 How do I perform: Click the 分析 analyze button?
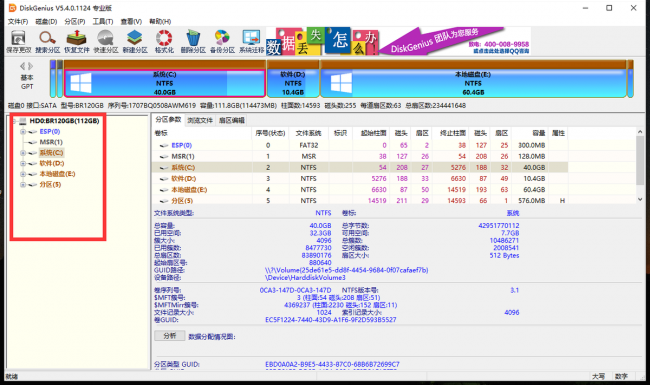tap(170, 336)
